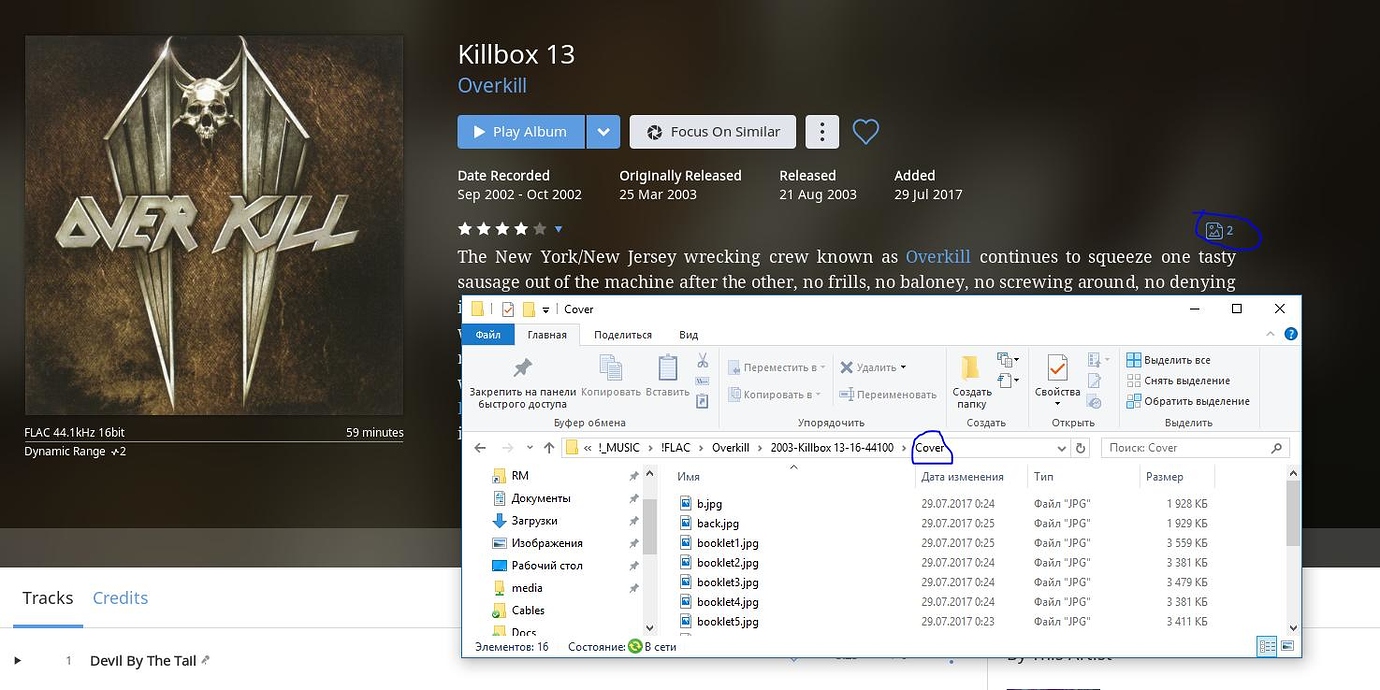Select the Tracks tab
The height and width of the screenshot is (690, 1380).
point(48,598)
